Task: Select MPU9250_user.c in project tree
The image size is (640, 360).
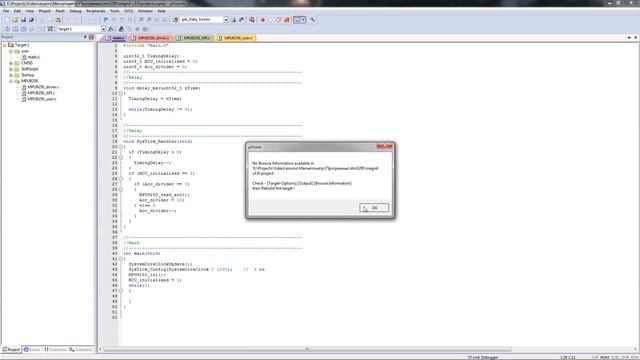Action: tap(42, 99)
